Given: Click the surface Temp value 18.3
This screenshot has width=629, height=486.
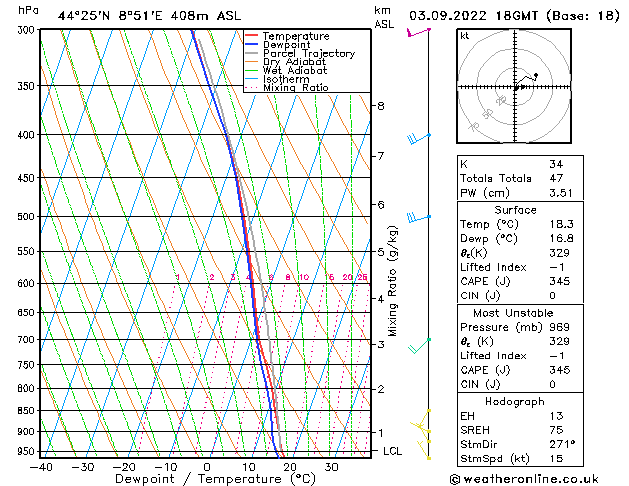Looking at the screenshot, I should 561,224.
